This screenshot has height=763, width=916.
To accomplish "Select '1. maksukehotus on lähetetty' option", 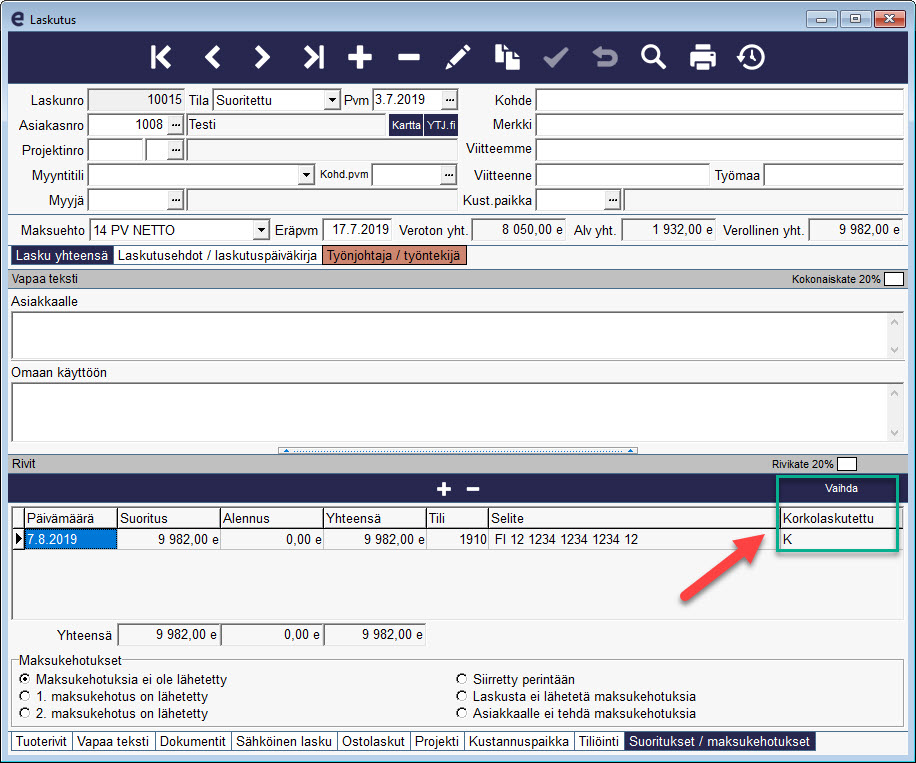I will click(25, 696).
